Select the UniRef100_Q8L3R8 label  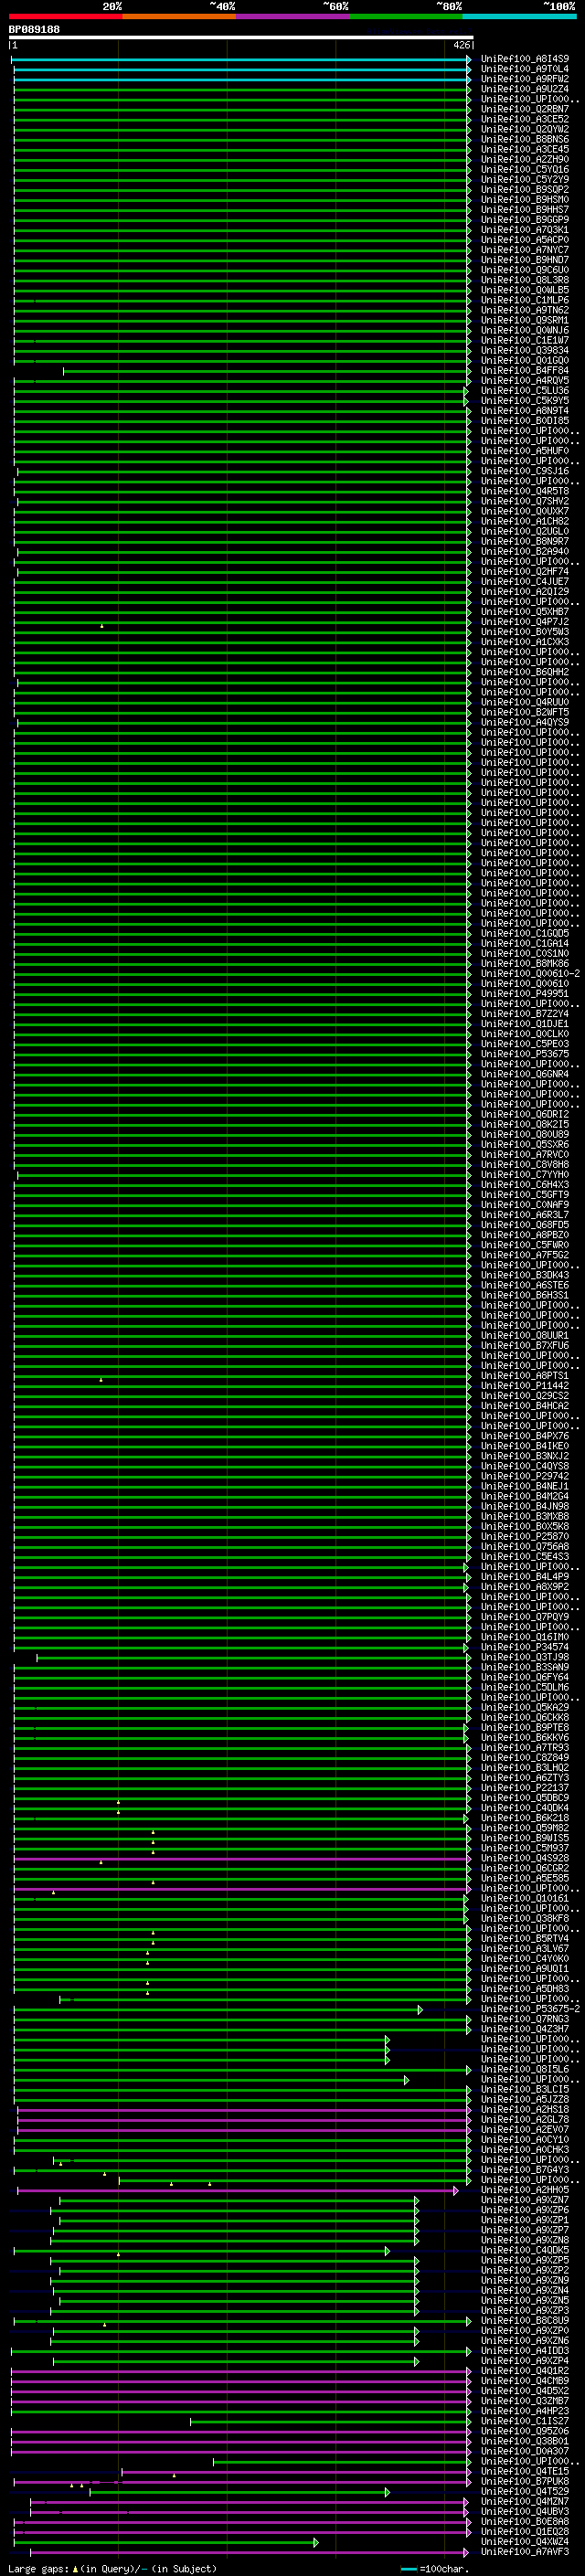point(525,280)
